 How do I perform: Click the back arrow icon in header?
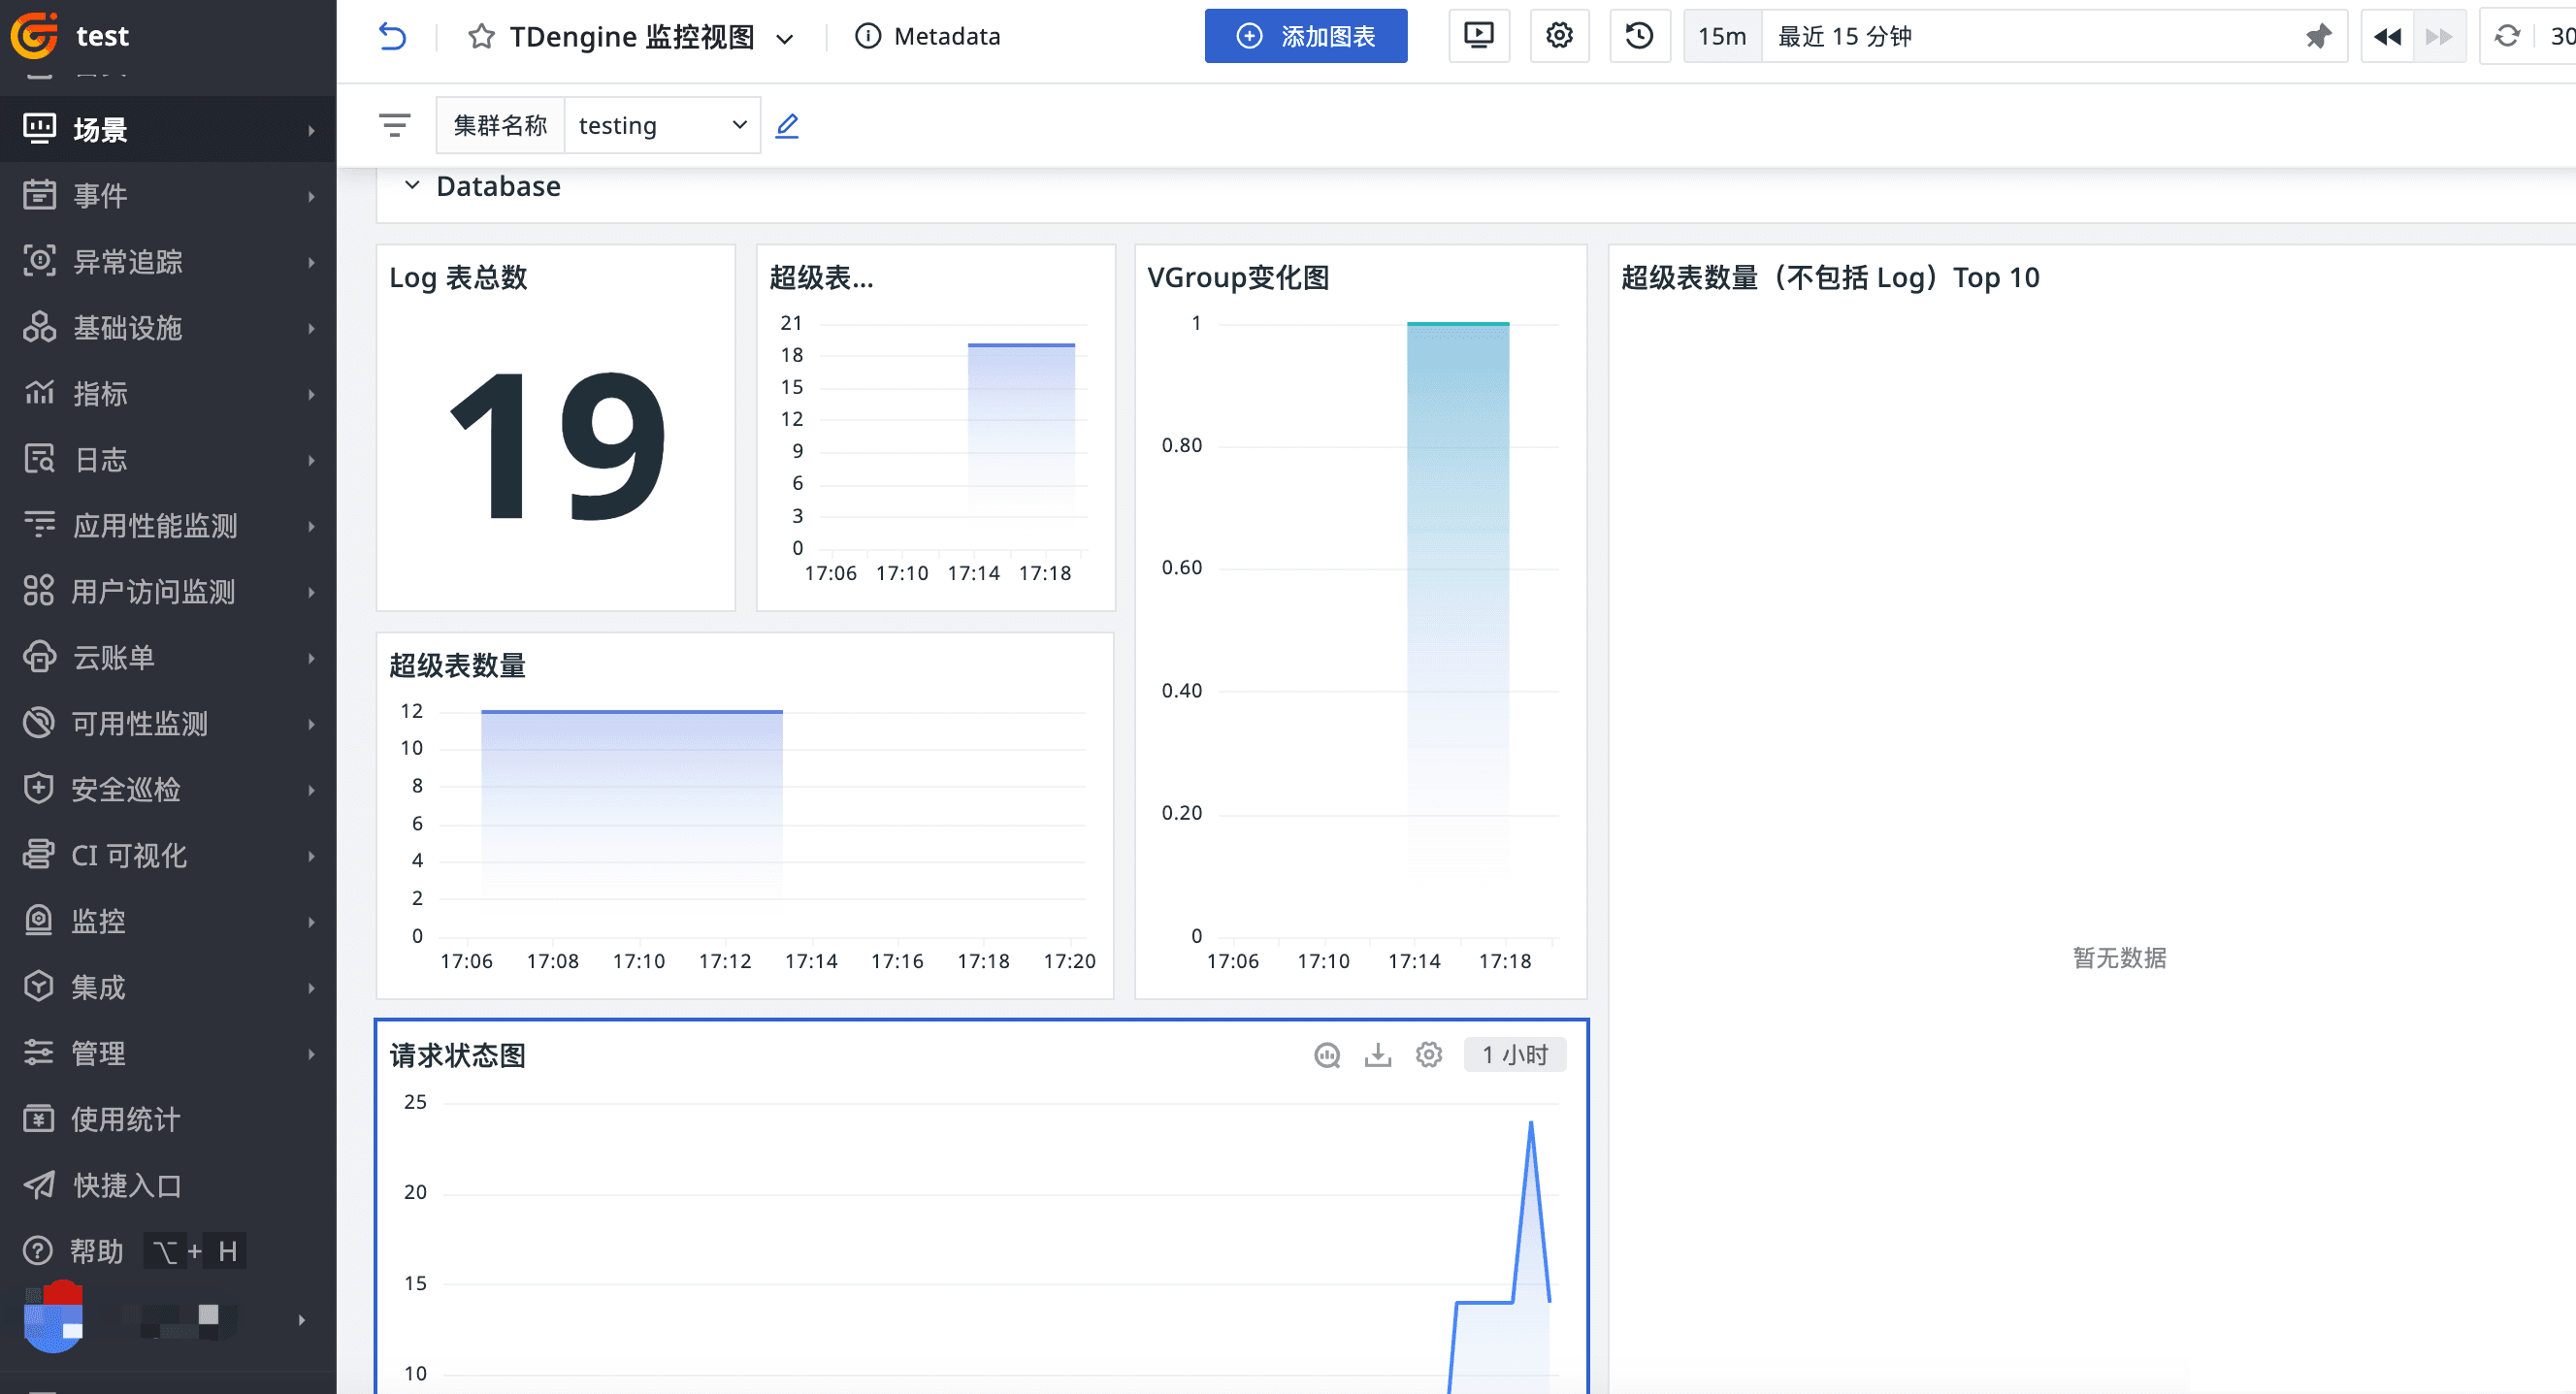(x=392, y=37)
